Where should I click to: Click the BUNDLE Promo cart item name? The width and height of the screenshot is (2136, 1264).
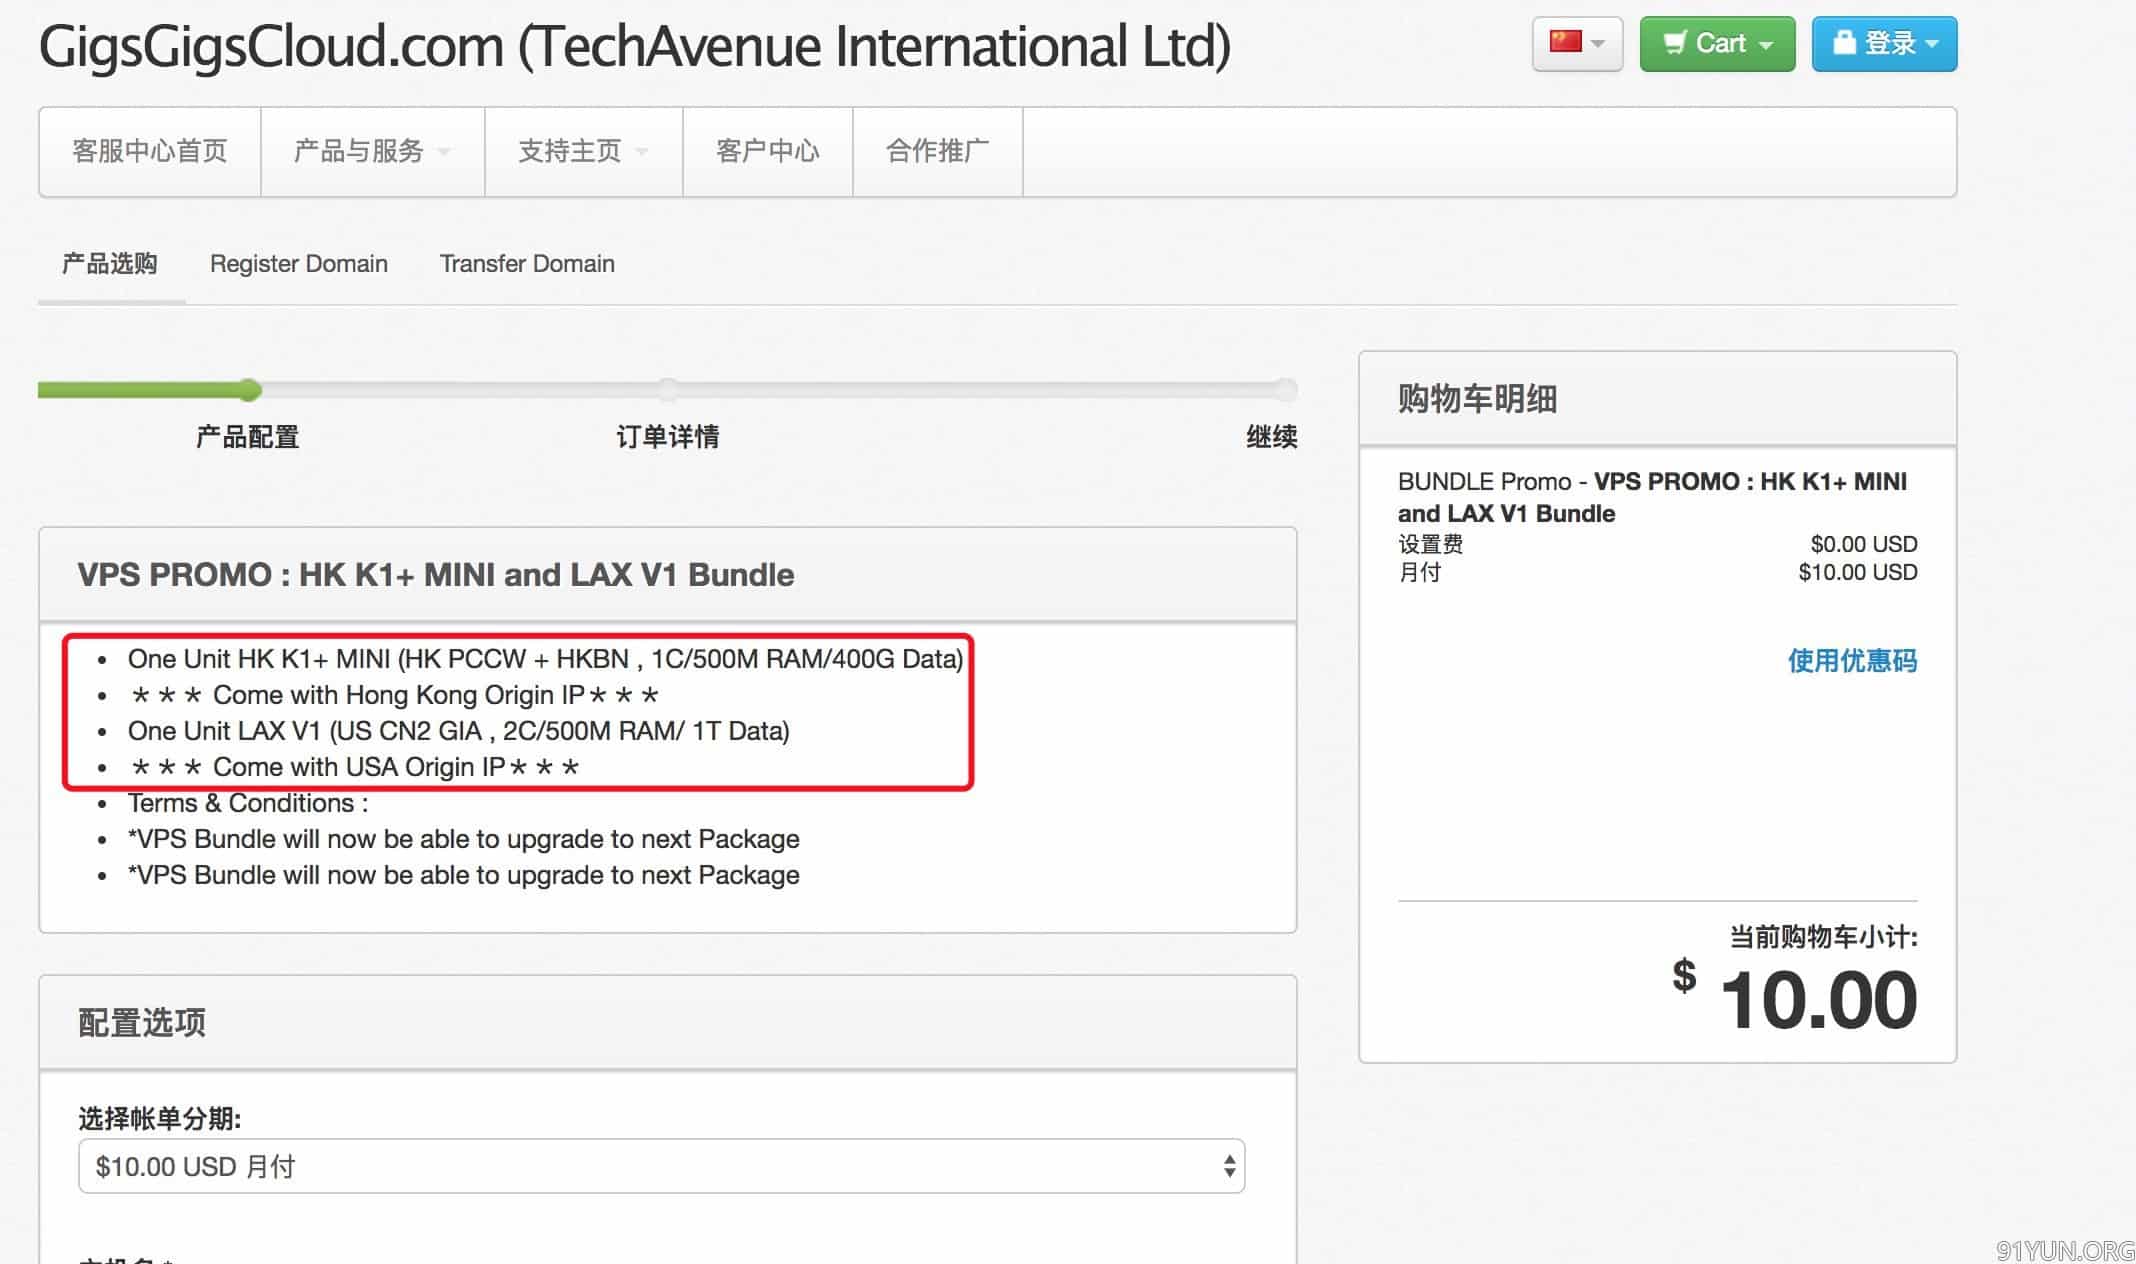pyautogui.click(x=1652, y=497)
